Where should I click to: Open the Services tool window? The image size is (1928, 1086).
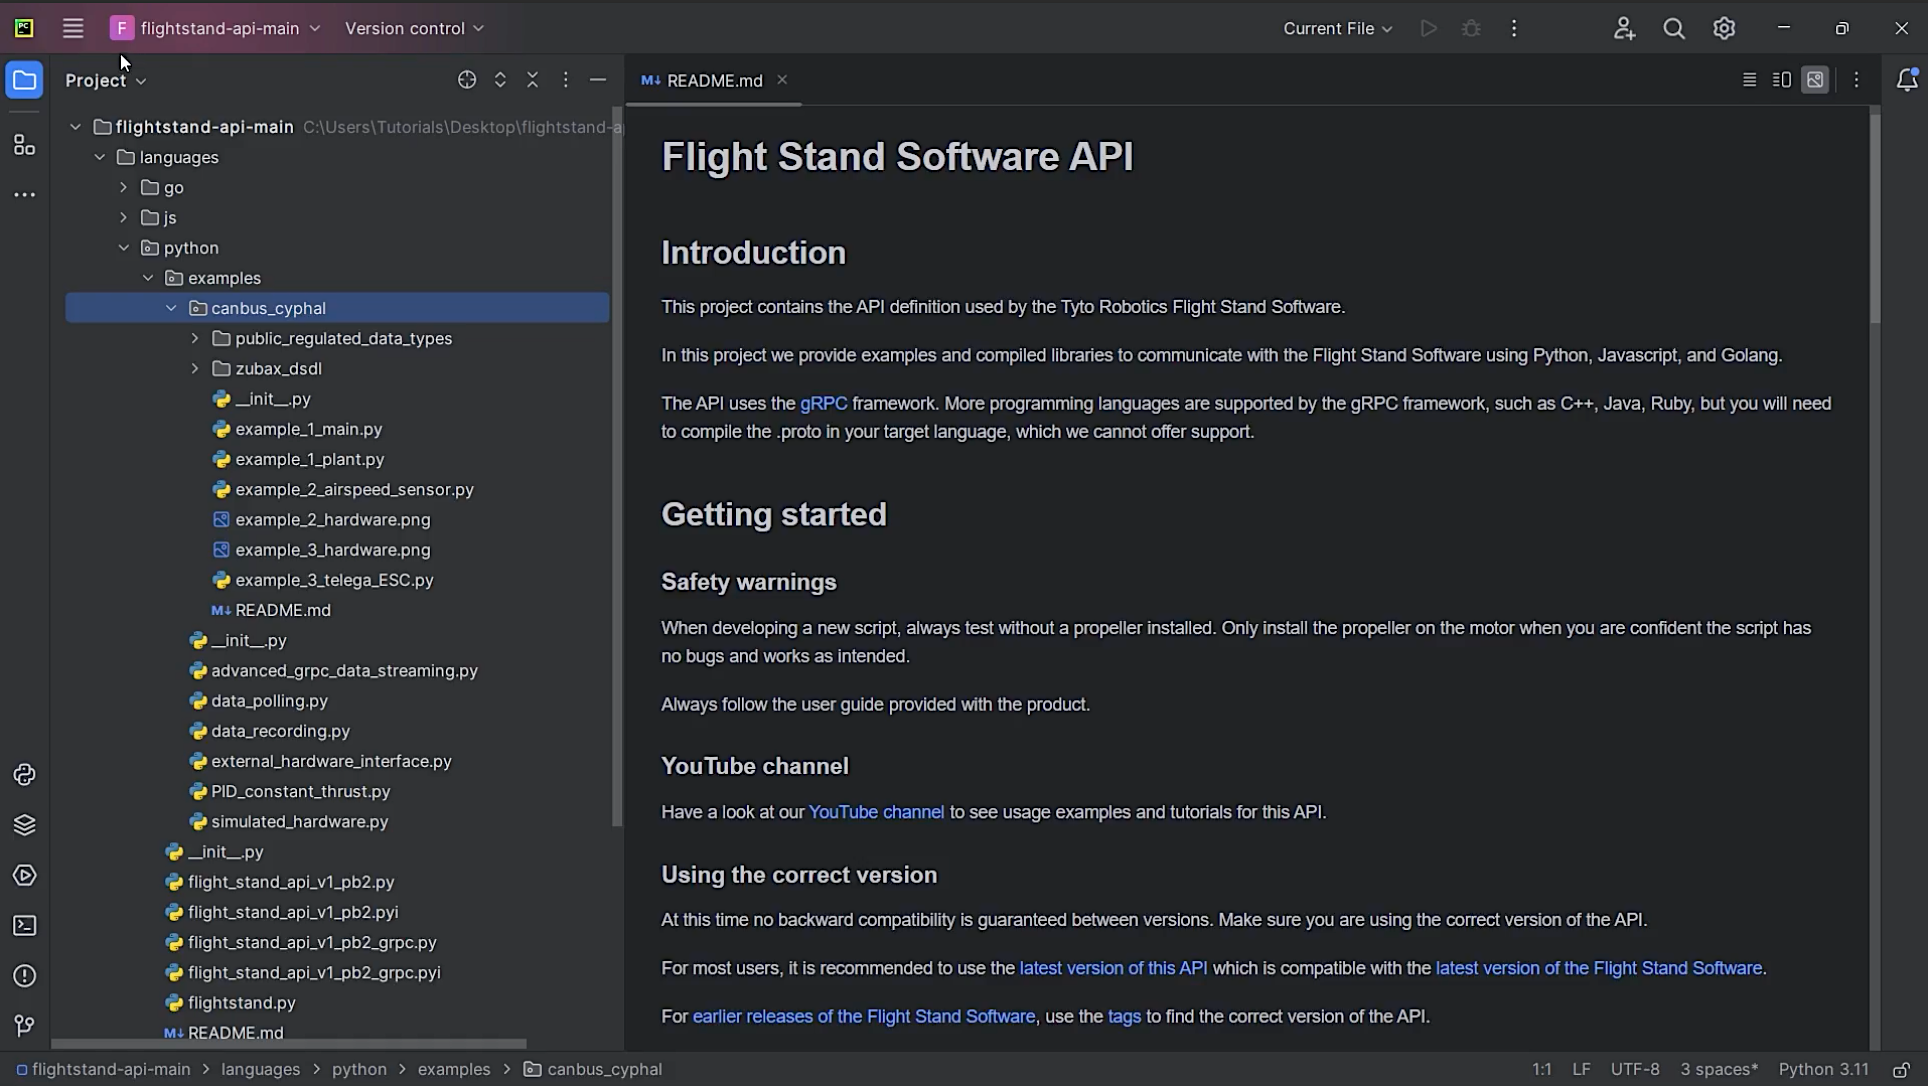[x=25, y=876]
